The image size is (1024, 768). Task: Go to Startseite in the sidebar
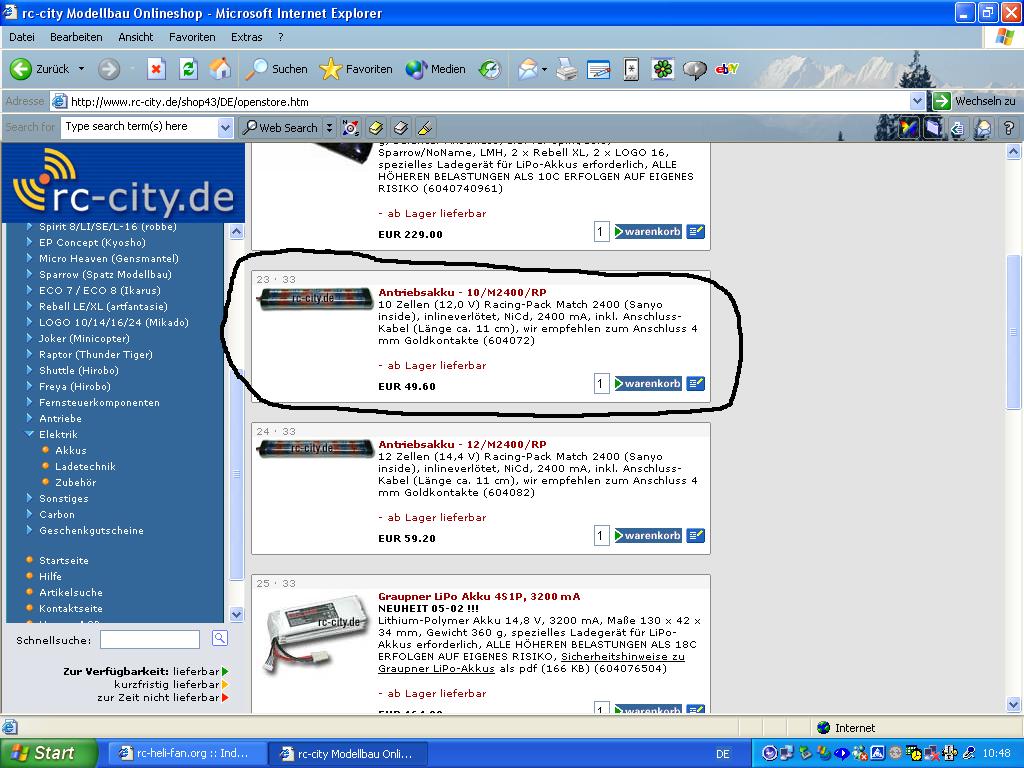(x=63, y=560)
